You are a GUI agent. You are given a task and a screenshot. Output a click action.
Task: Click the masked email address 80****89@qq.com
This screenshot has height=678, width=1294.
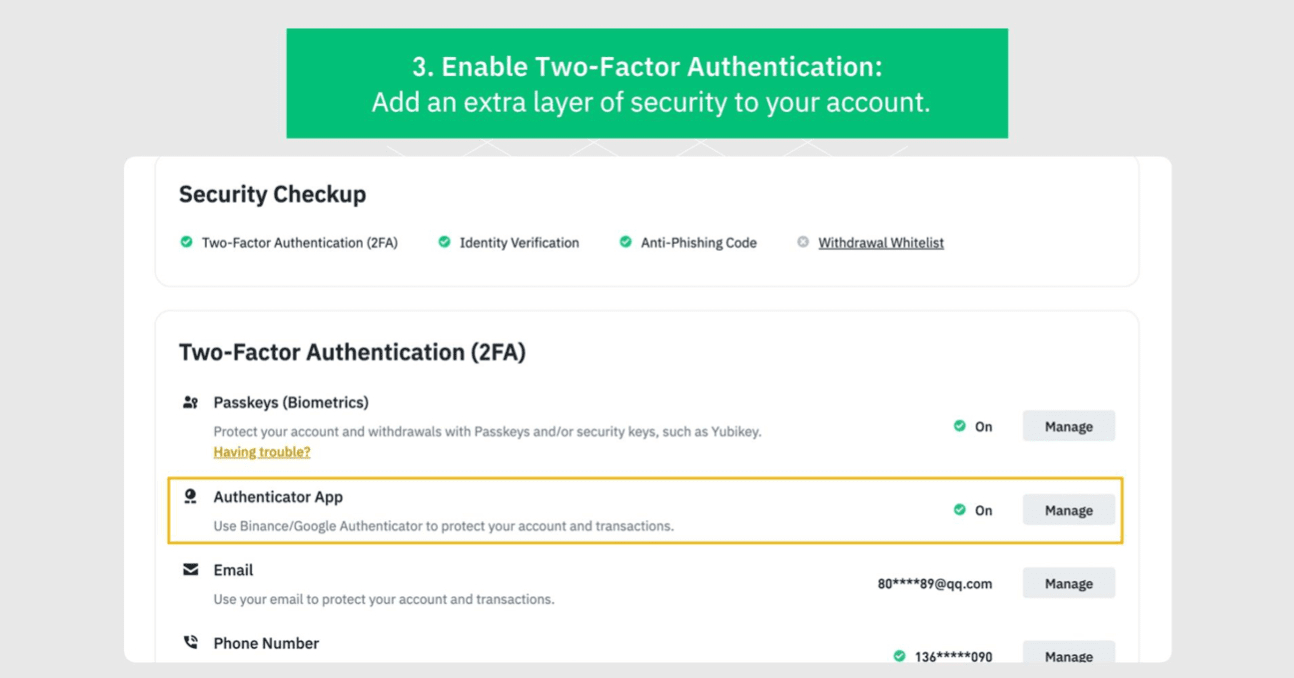(935, 584)
